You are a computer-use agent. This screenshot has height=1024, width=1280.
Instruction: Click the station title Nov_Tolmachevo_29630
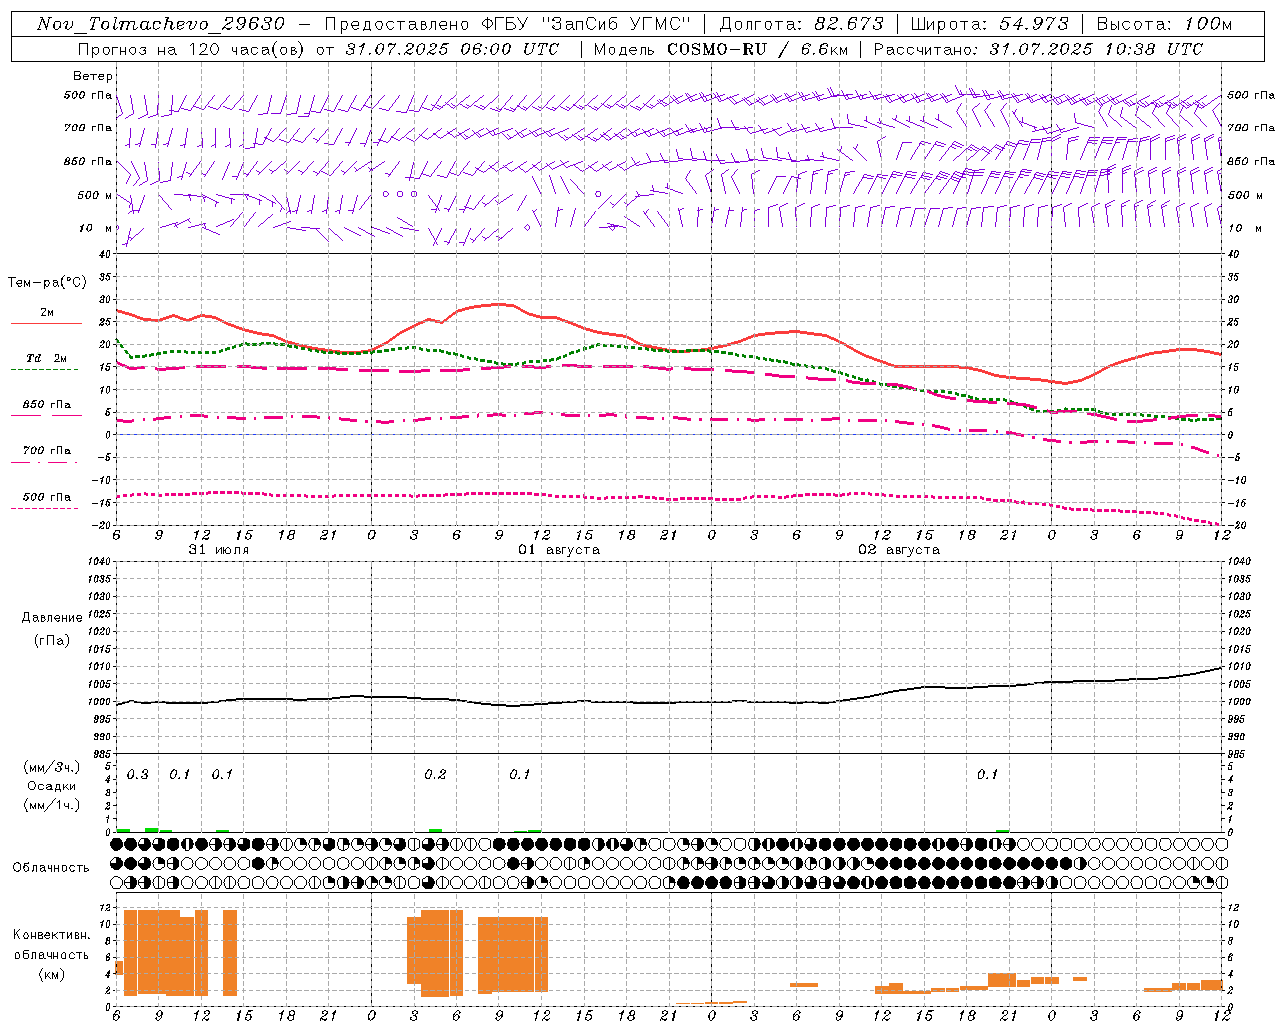(160, 24)
